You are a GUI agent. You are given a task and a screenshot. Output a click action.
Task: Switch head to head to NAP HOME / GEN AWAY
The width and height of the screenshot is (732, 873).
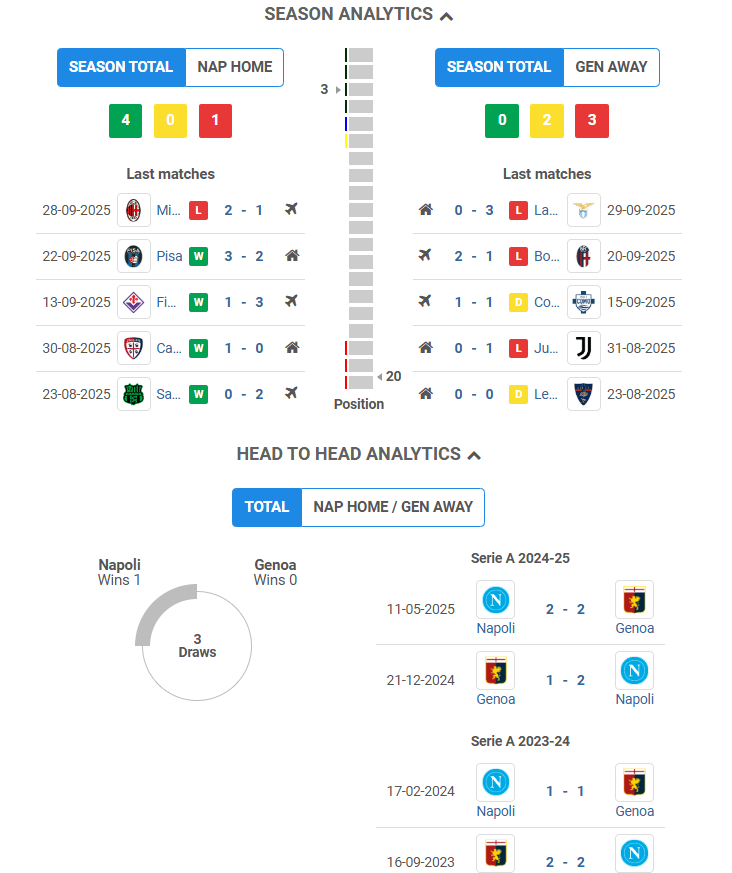click(x=393, y=507)
